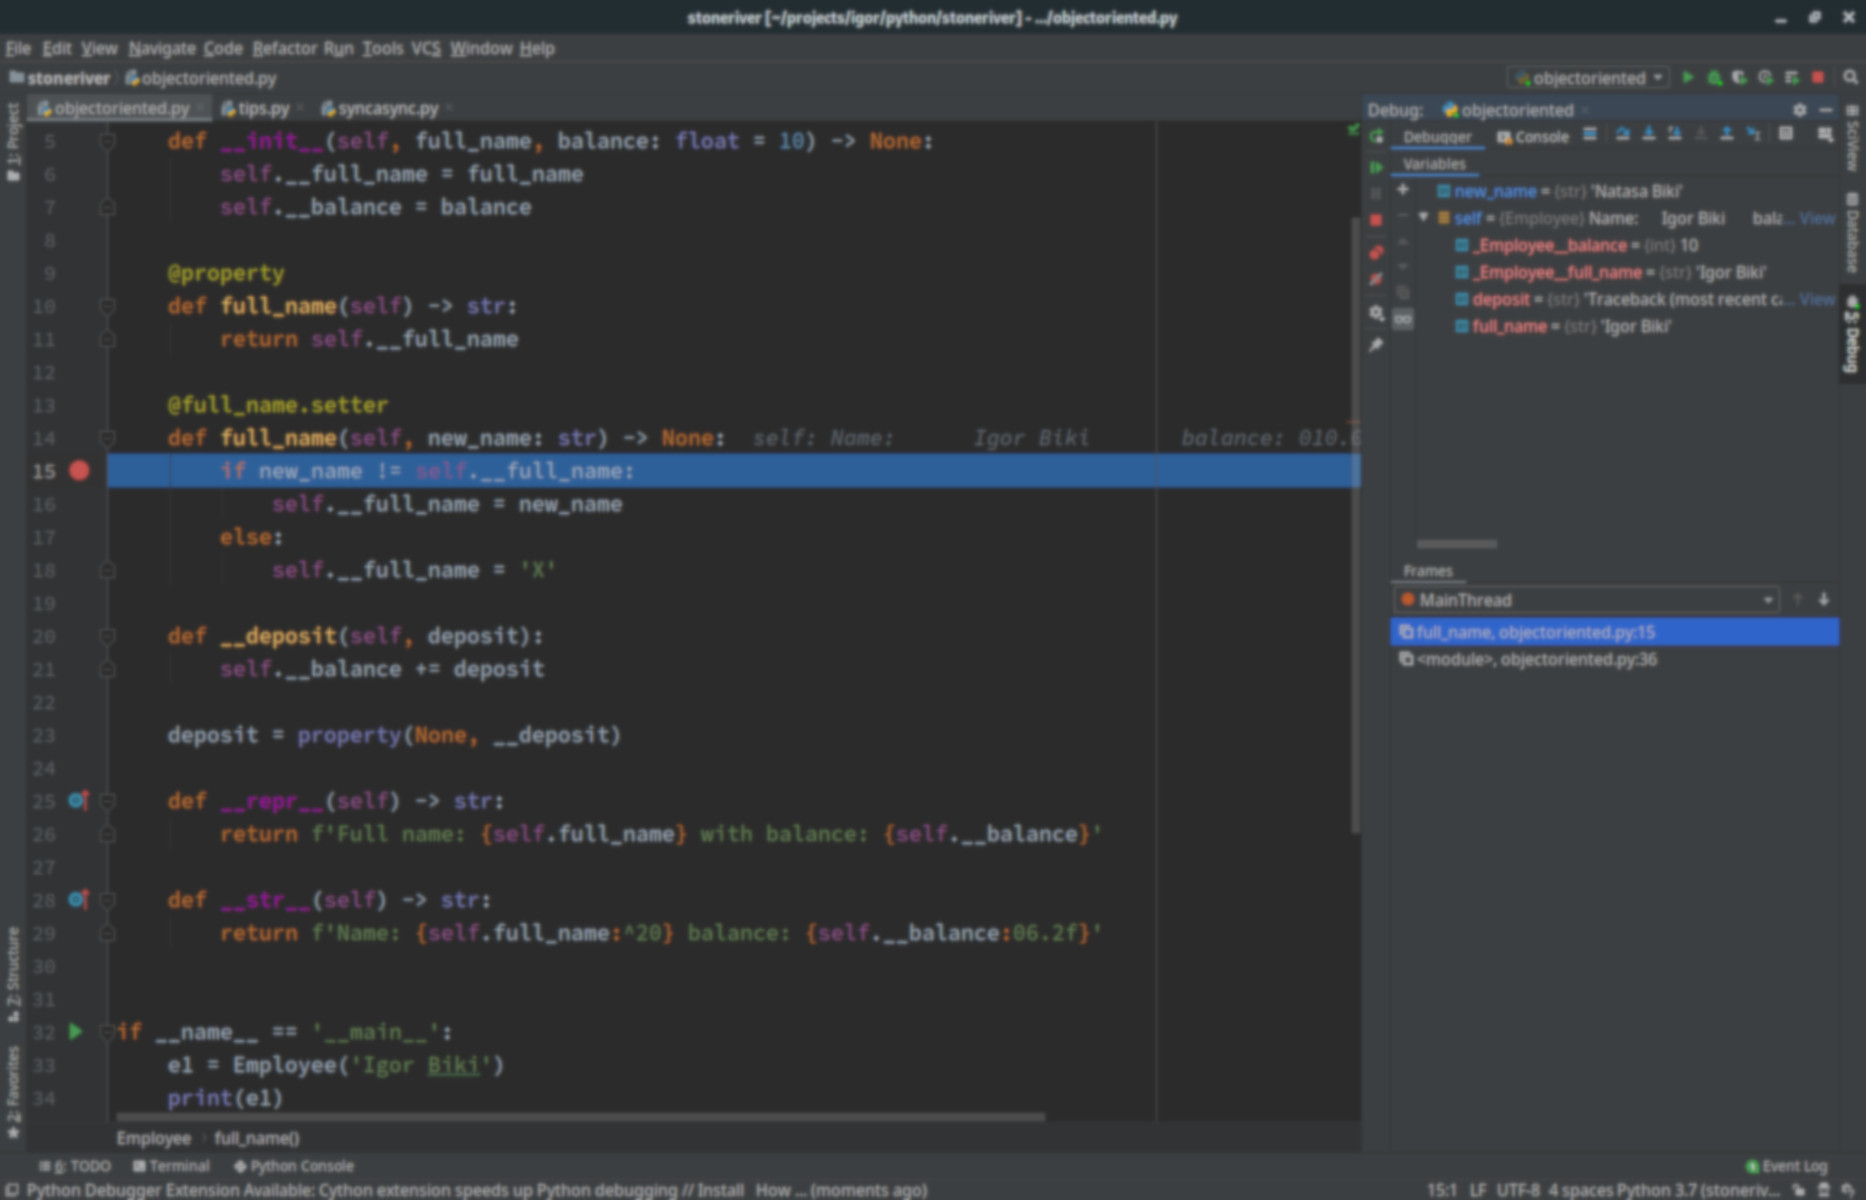Stop the debug session
The image size is (1866, 1200).
pos(1376,218)
